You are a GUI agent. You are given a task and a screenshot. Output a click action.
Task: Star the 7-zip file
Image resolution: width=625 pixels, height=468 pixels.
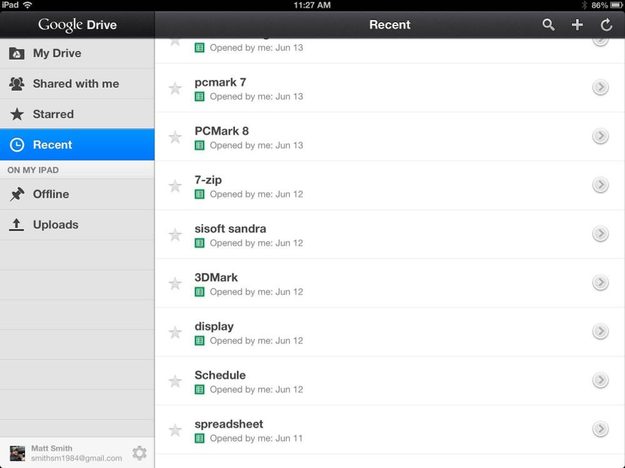click(x=175, y=186)
